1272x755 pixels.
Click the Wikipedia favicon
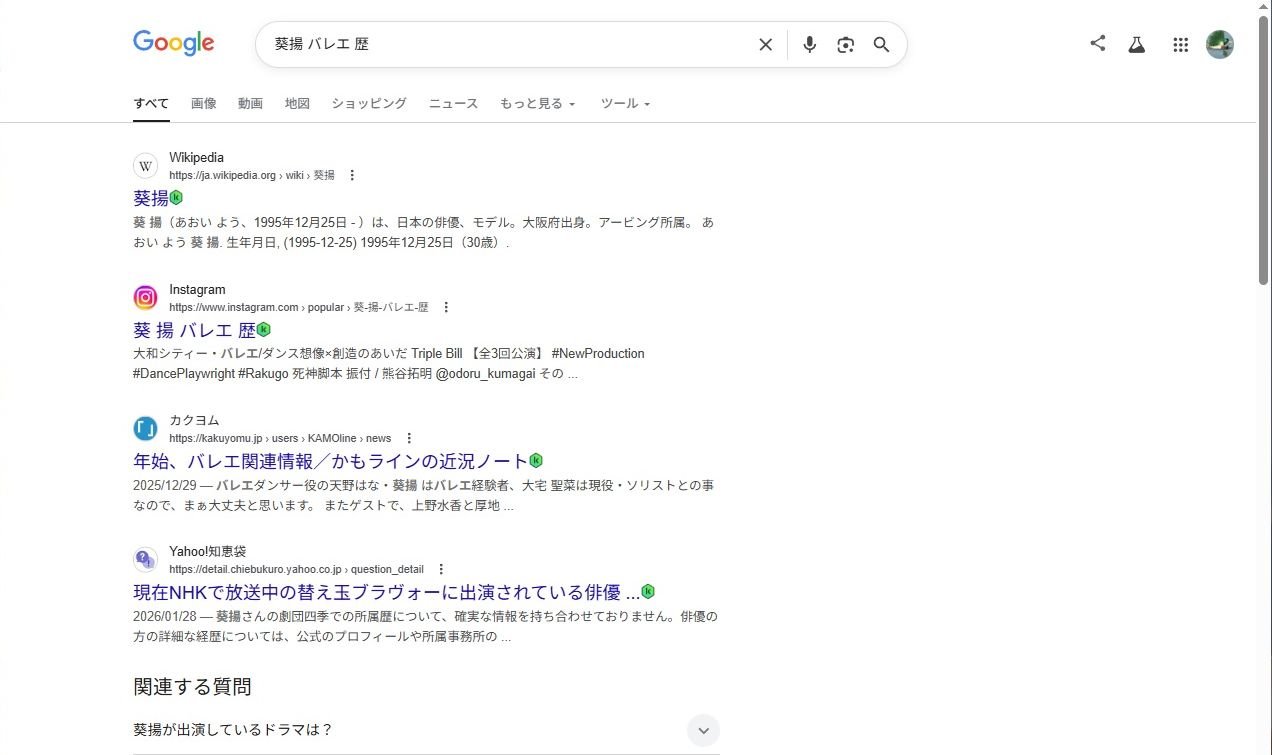pyautogui.click(x=146, y=166)
